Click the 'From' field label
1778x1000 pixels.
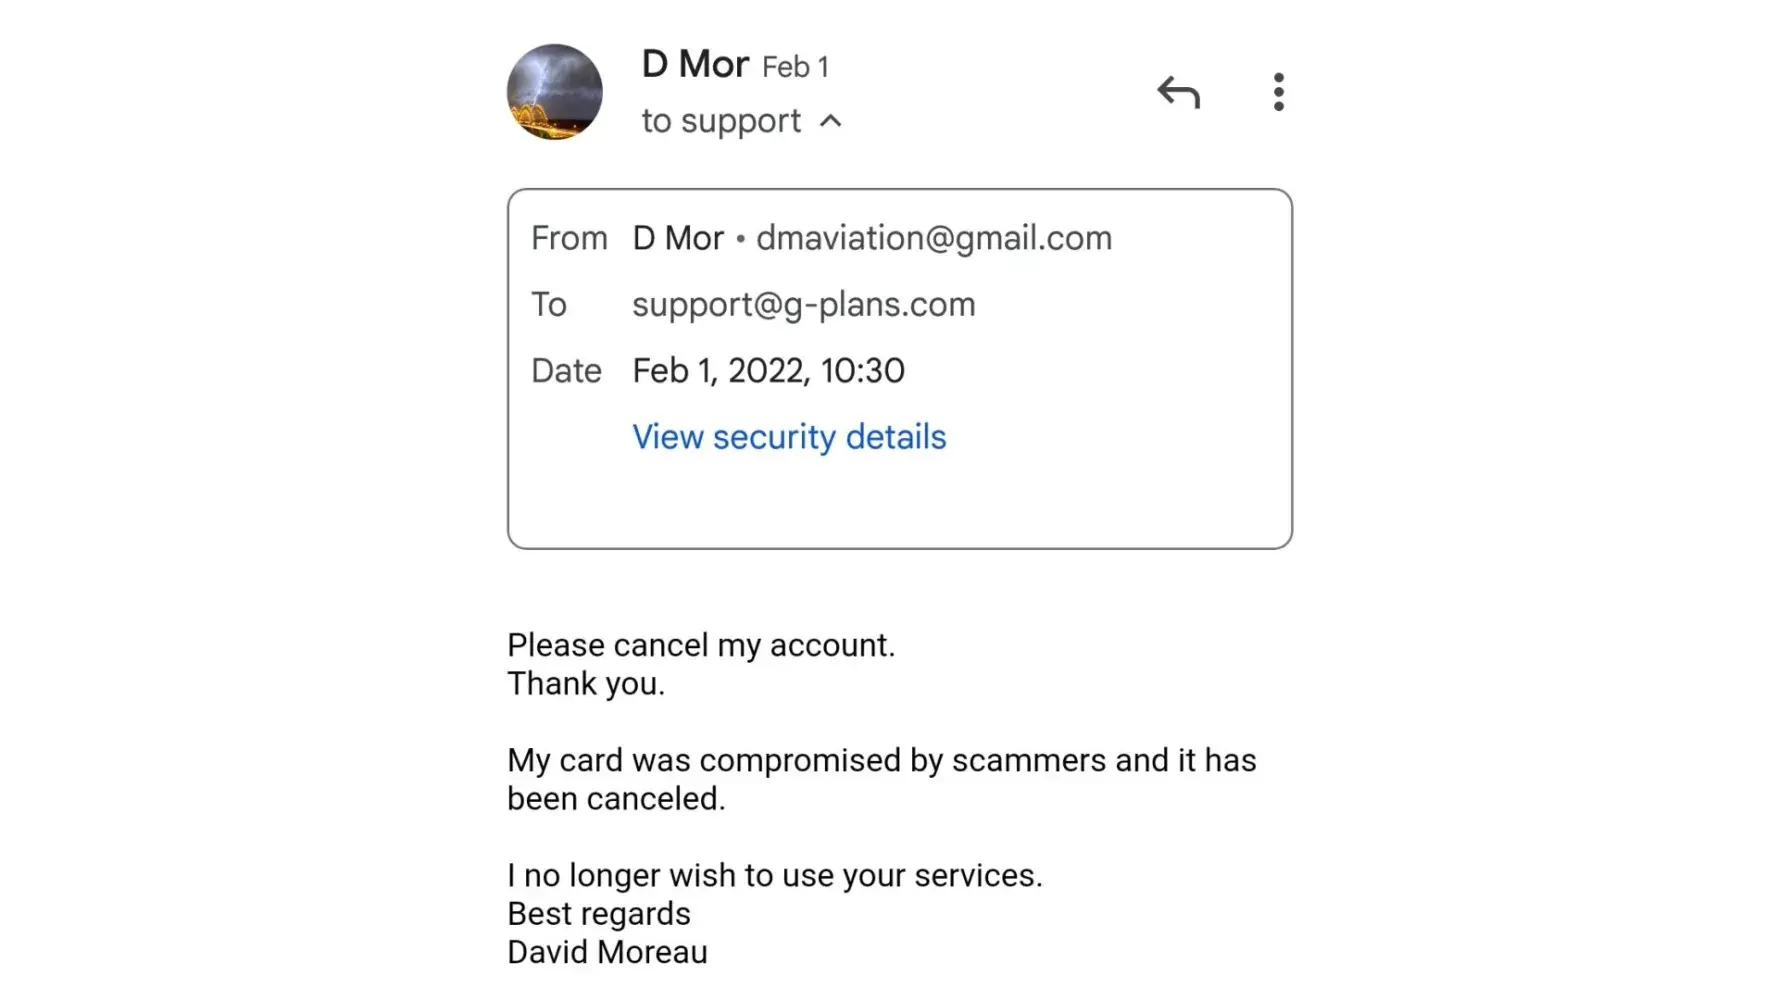(x=569, y=238)
